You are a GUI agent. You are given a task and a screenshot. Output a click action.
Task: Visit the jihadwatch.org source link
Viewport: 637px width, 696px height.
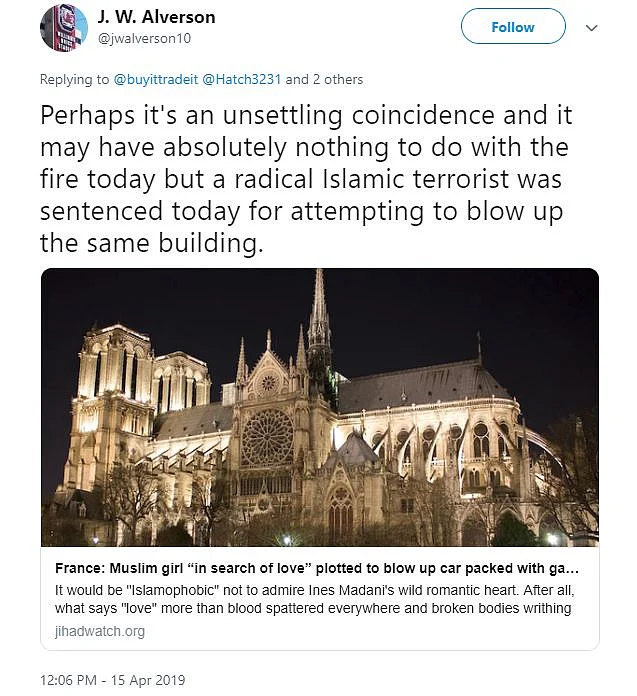(99, 631)
